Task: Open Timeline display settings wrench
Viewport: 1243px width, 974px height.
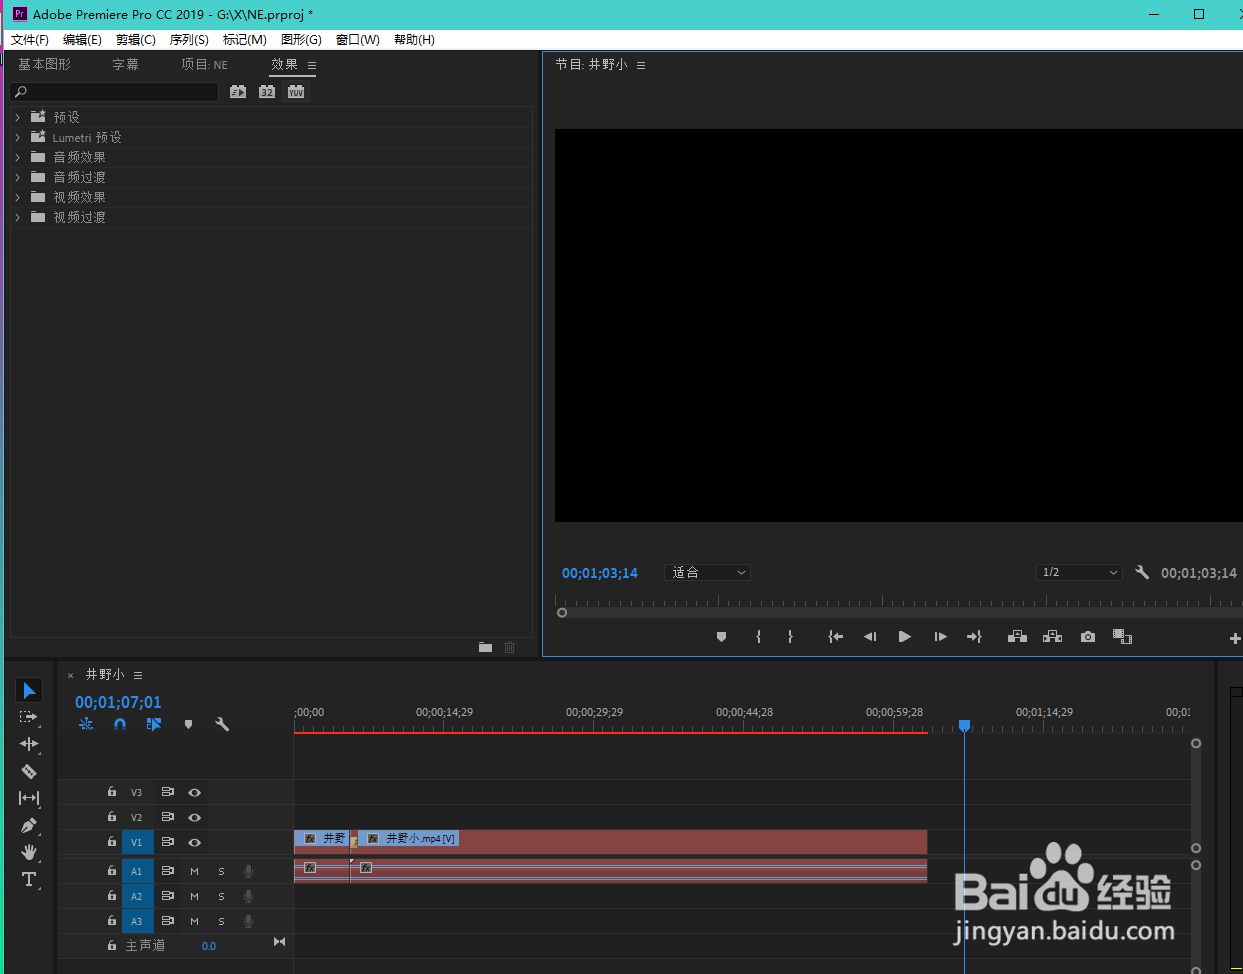Action: coord(222,724)
